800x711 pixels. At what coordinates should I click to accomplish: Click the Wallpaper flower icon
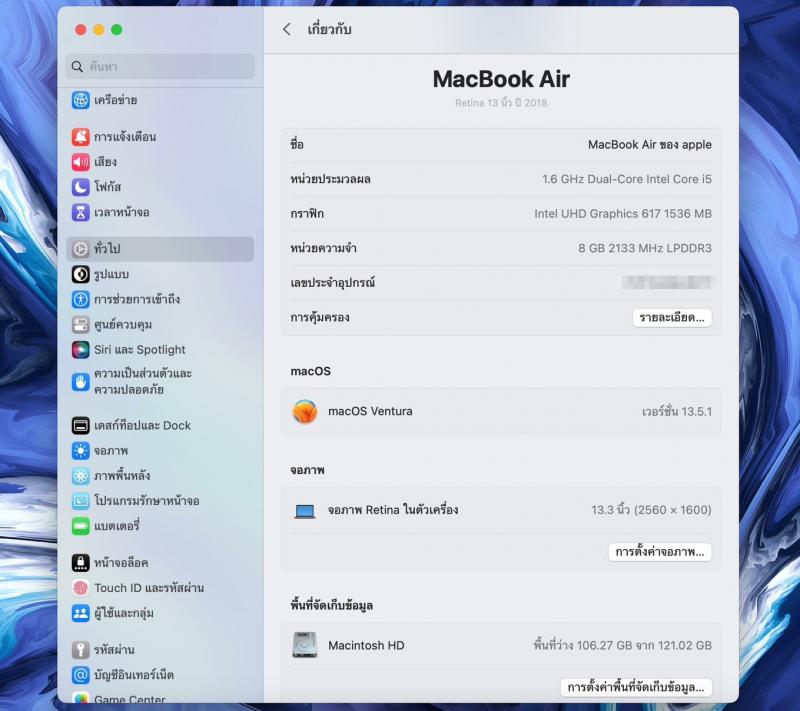click(x=81, y=476)
